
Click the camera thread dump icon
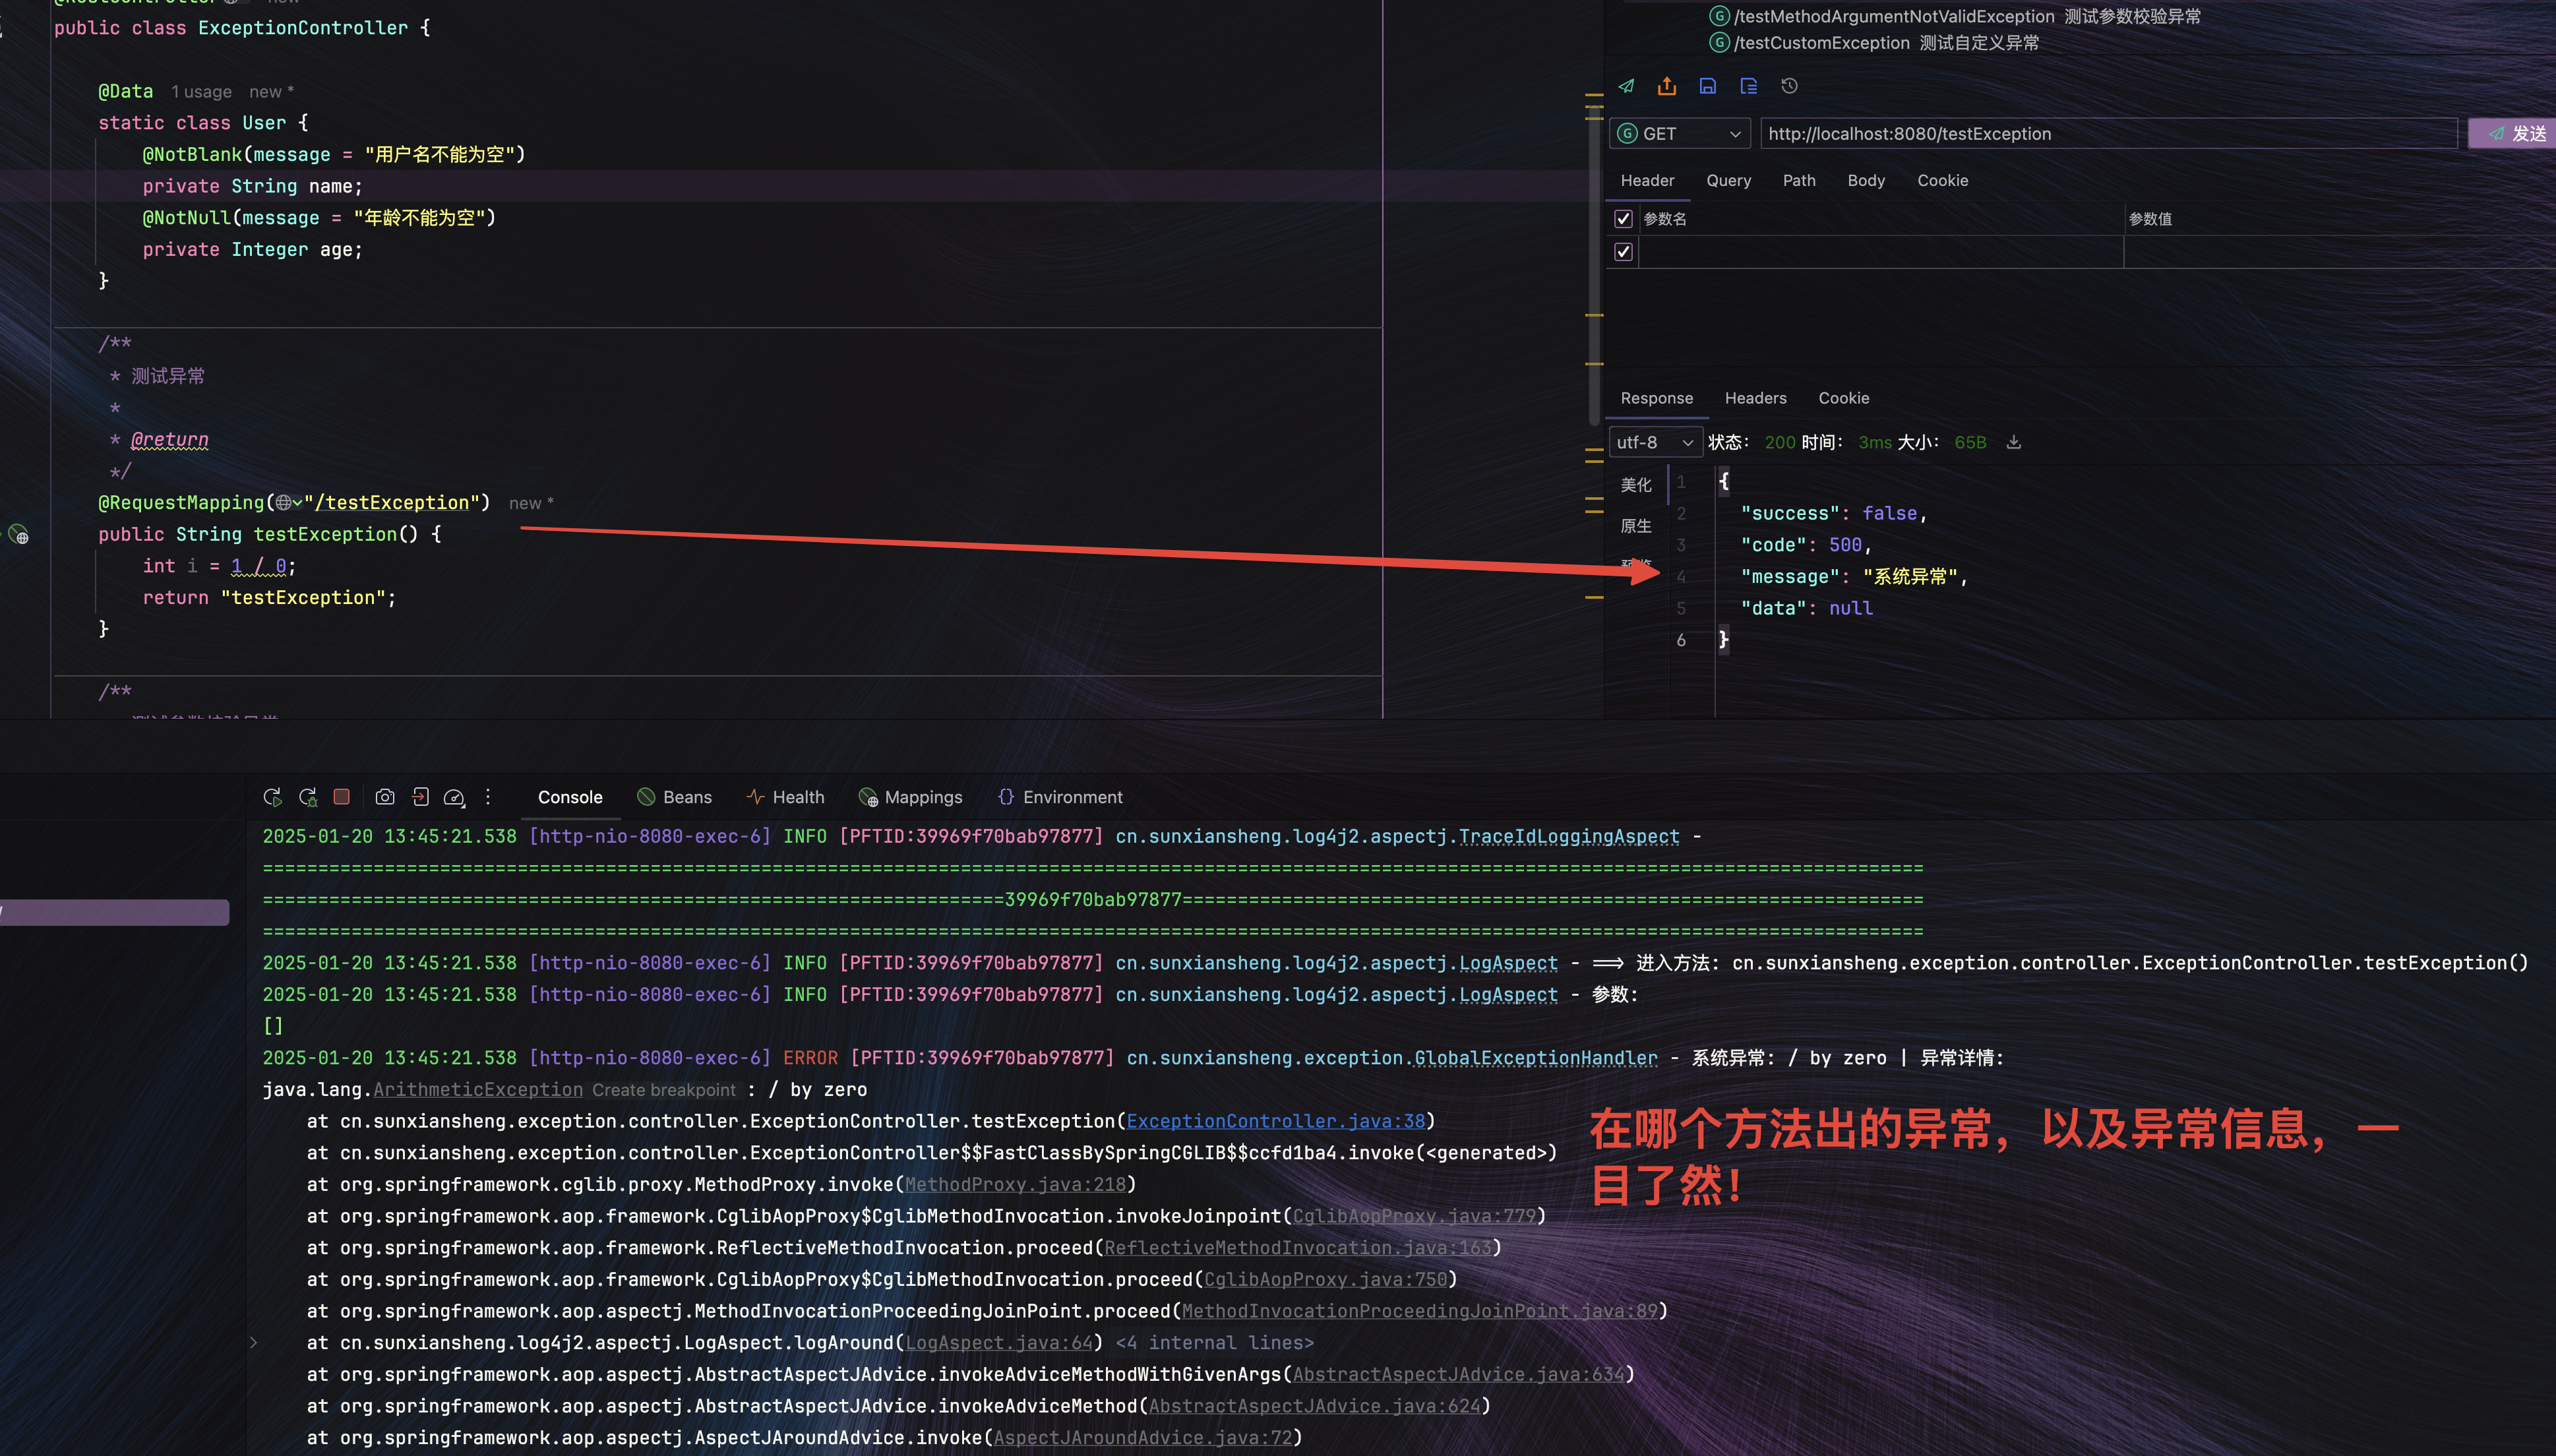click(385, 797)
